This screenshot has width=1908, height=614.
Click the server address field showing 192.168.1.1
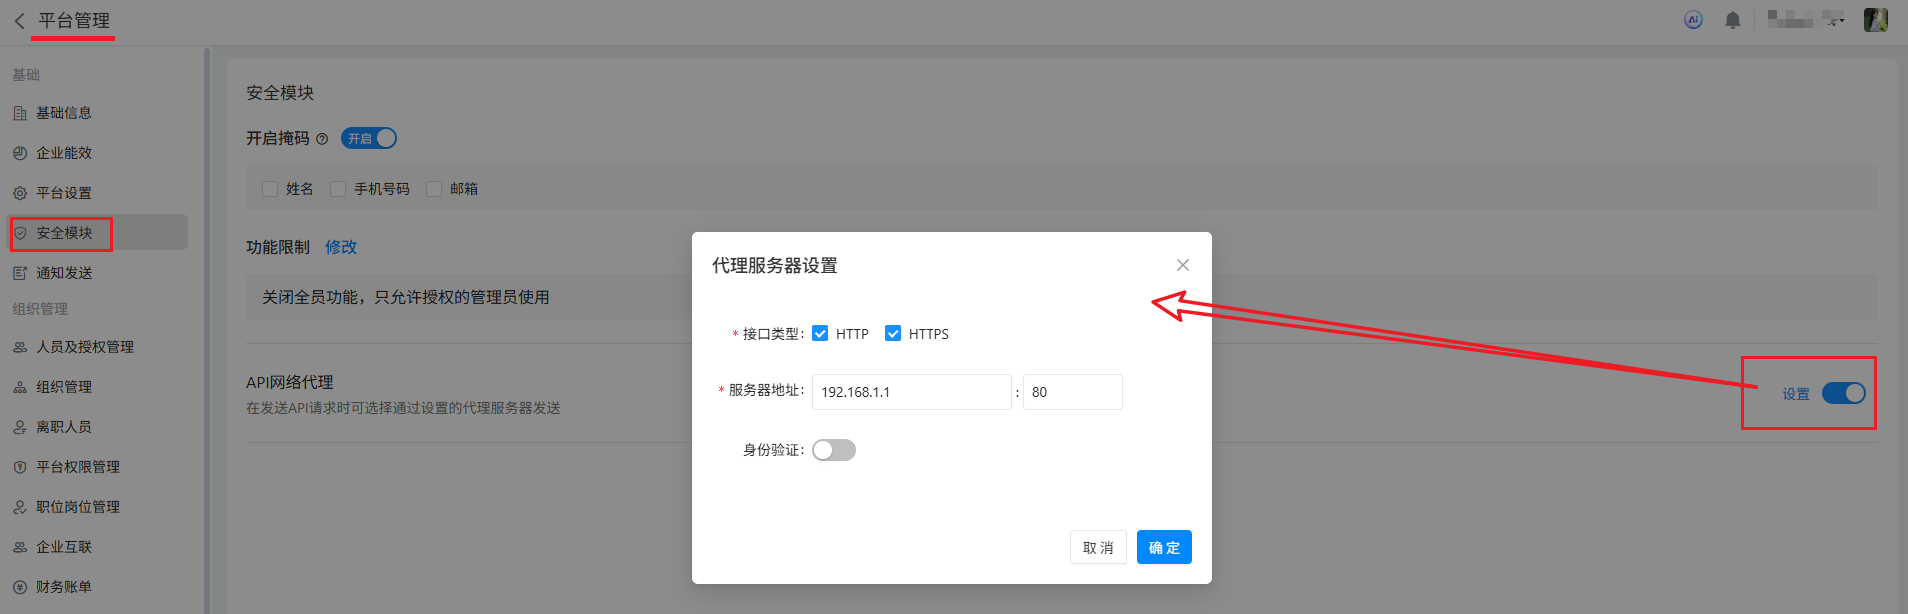(x=912, y=392)
